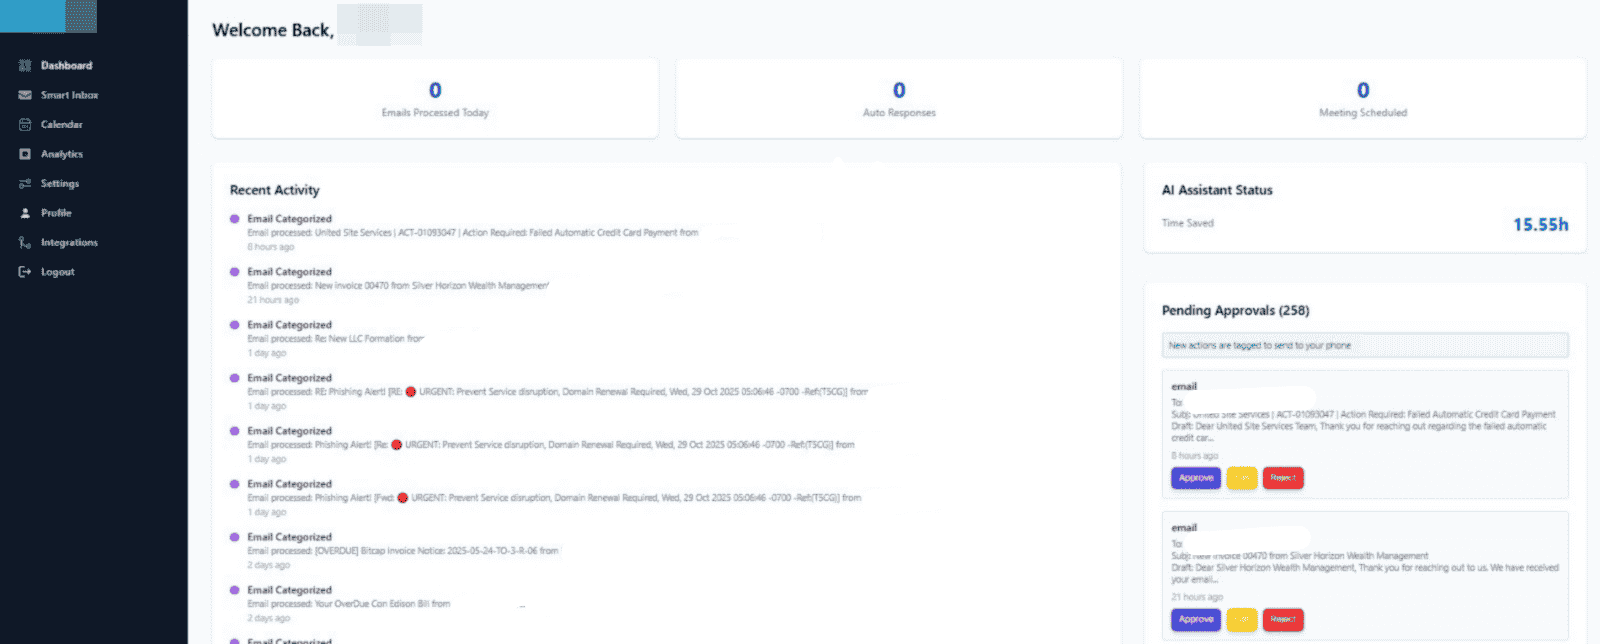Select activity '[OVERDUE] Bitcap Invoice Notice'
This screenshot has height=644, width=1600.
pos(402,550)
